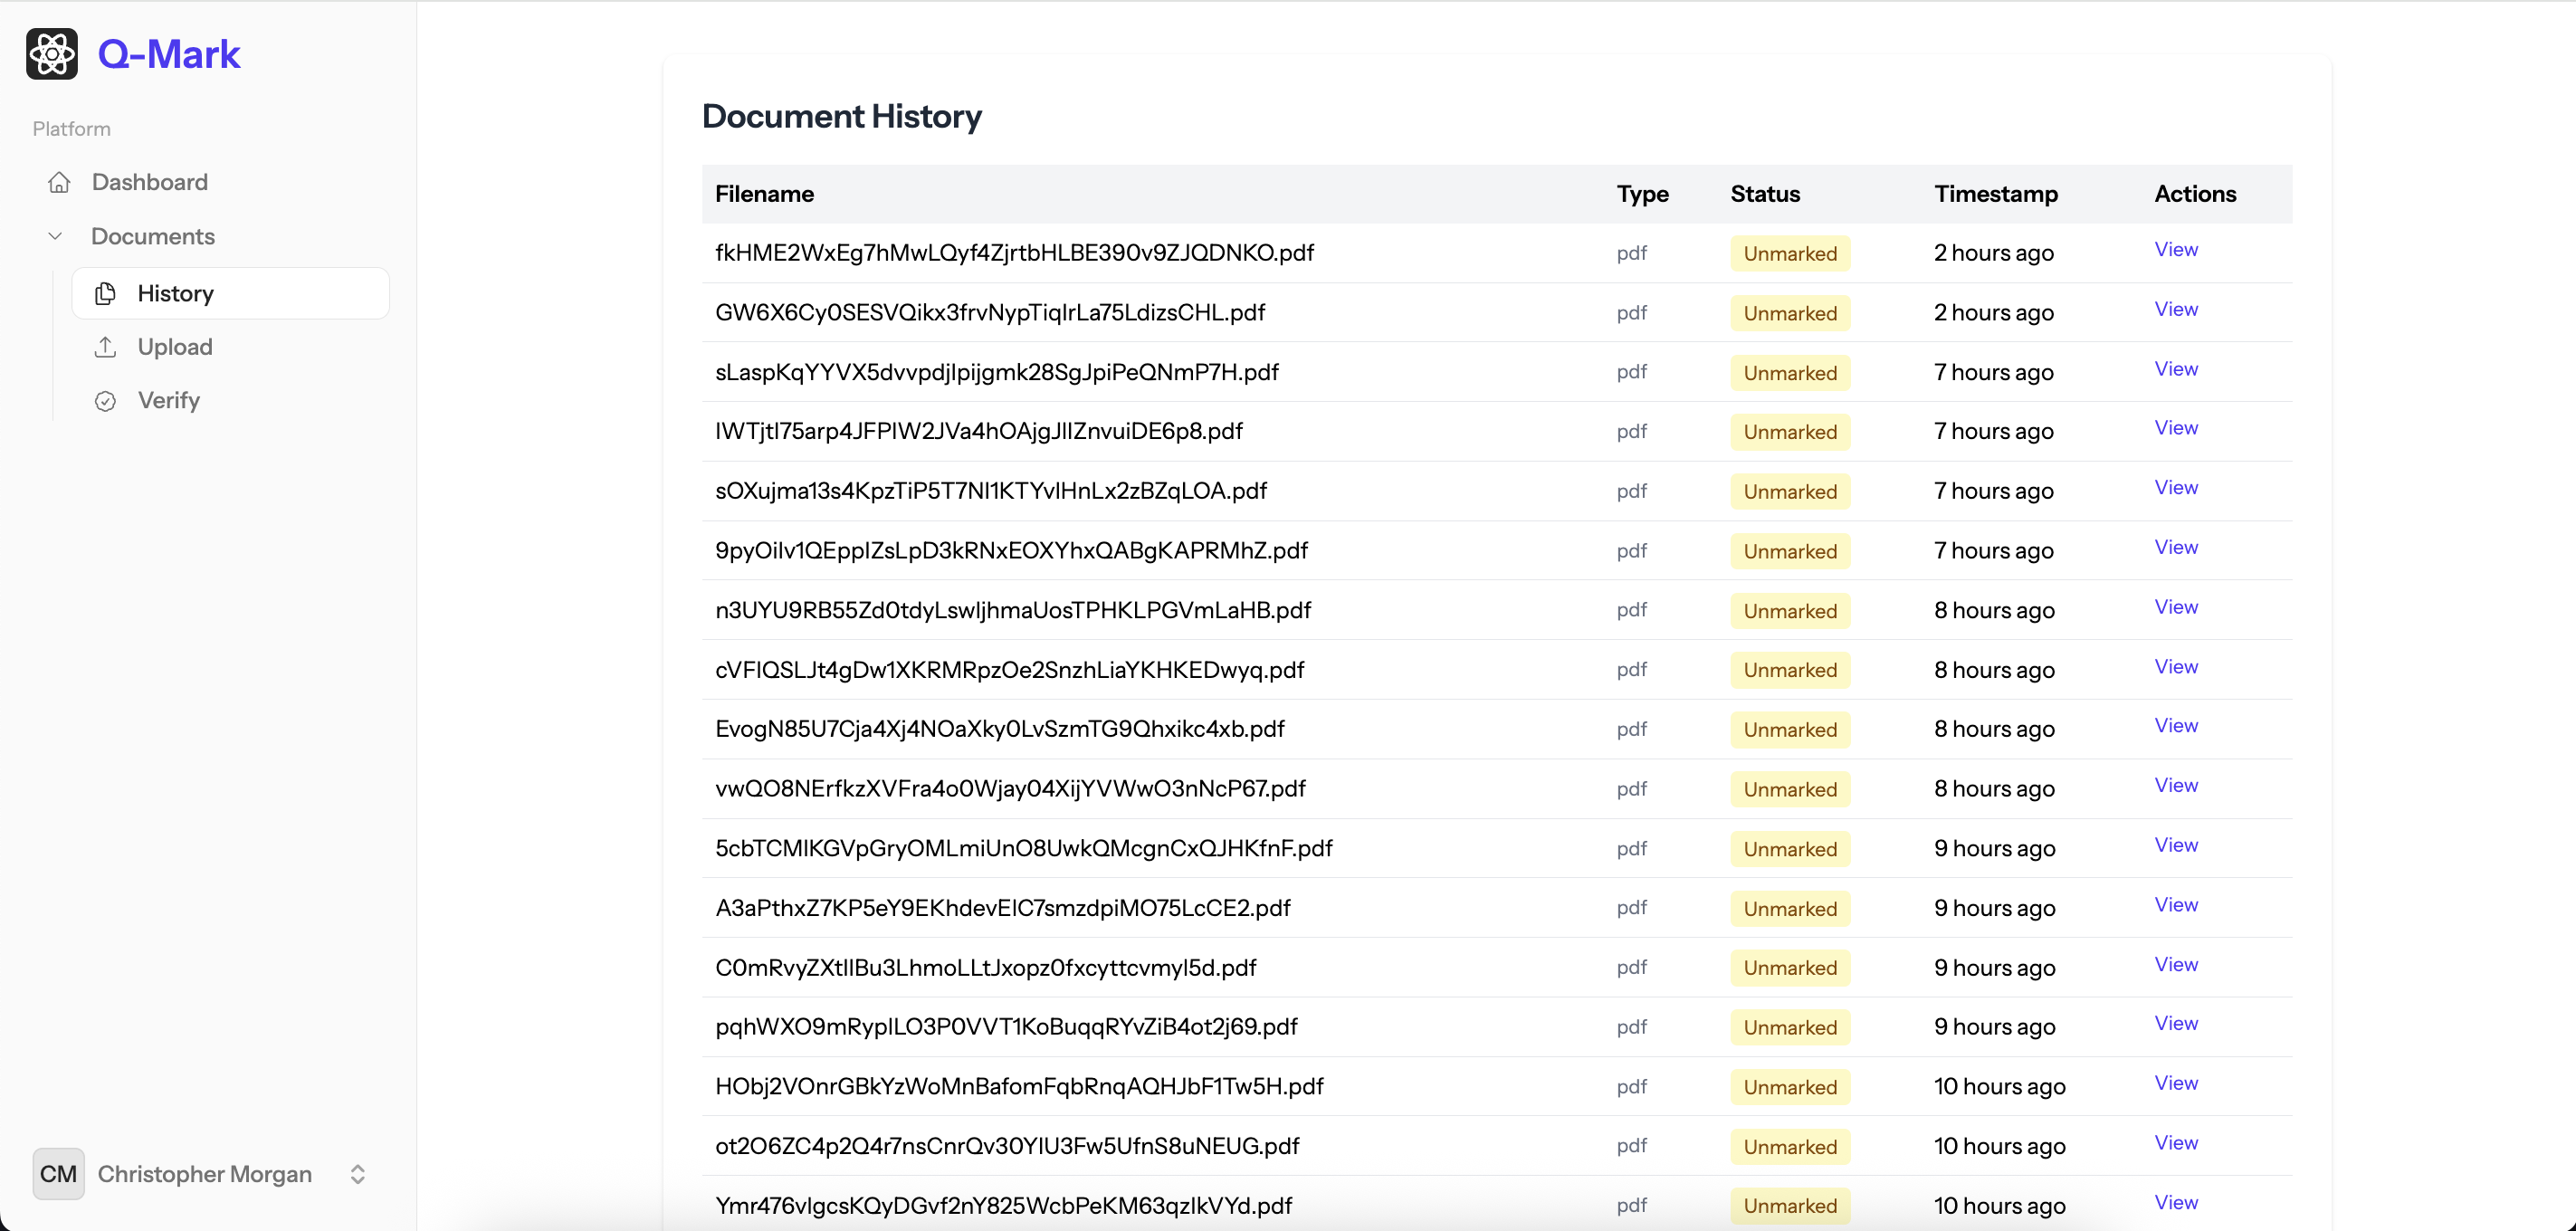Click the Upload arrow icon

pos(105,347)
